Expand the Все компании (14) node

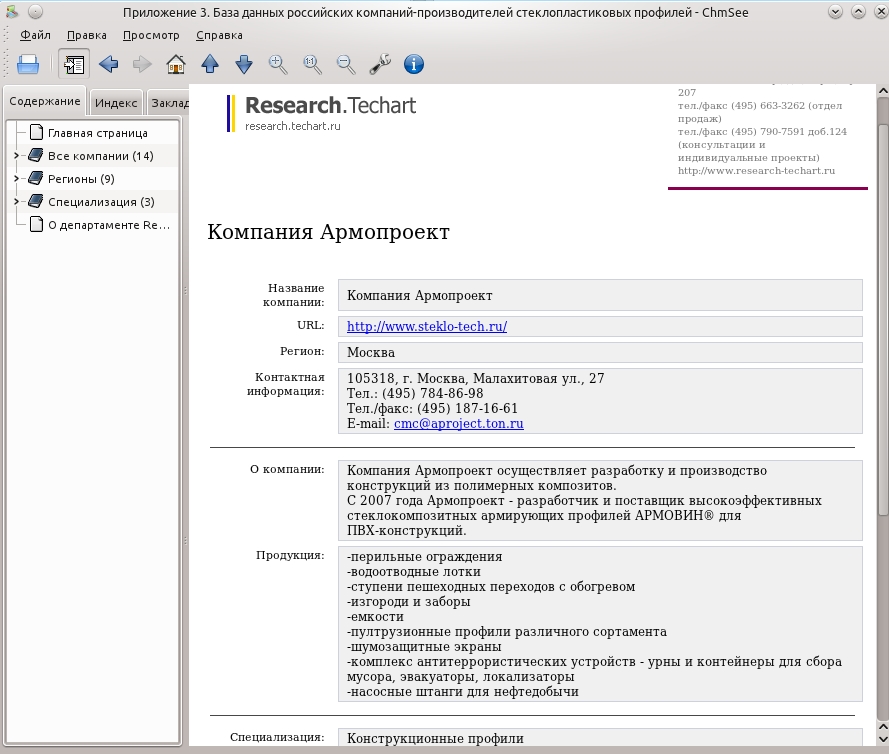pyautogui.click(x=16, y=155)
